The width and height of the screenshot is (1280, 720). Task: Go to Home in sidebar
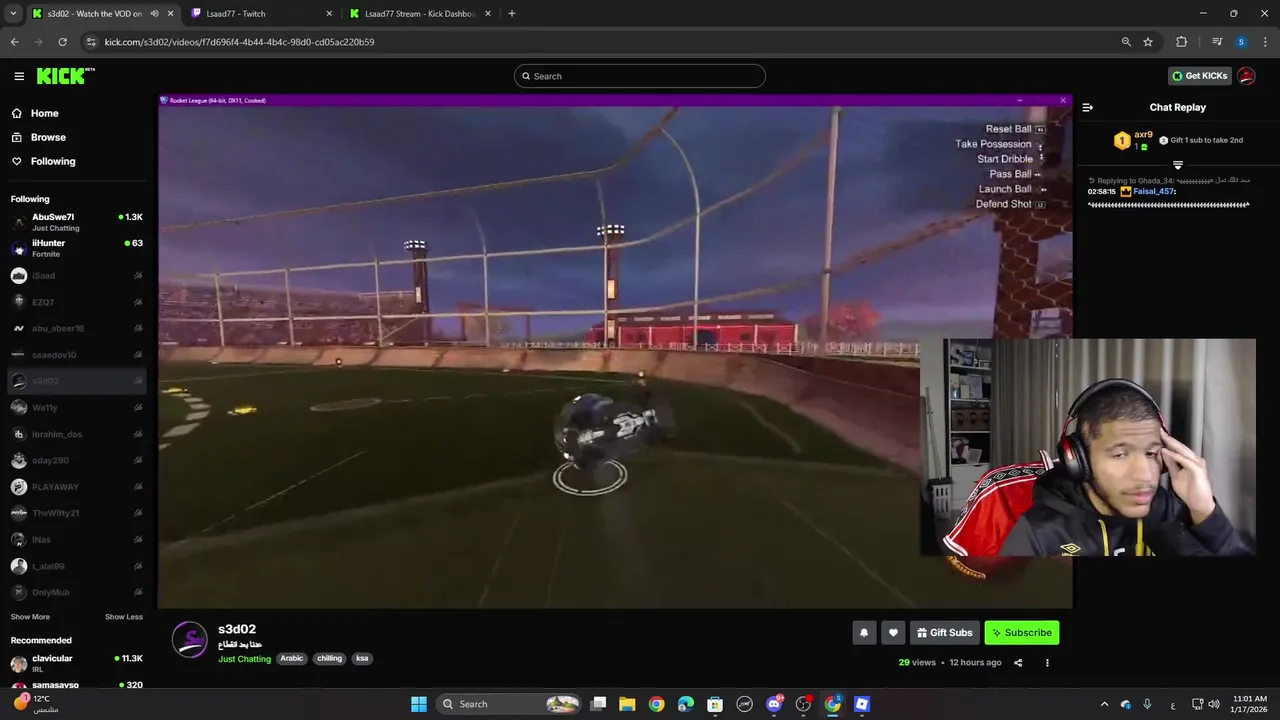click(44, 113)
